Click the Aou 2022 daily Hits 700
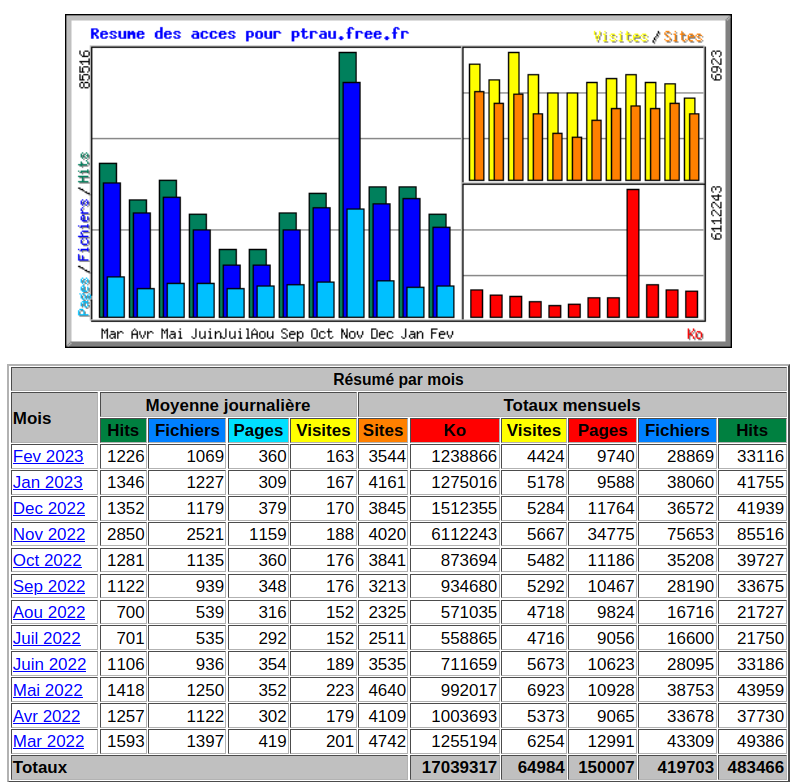The image size is (808, 782). point(130,613)
